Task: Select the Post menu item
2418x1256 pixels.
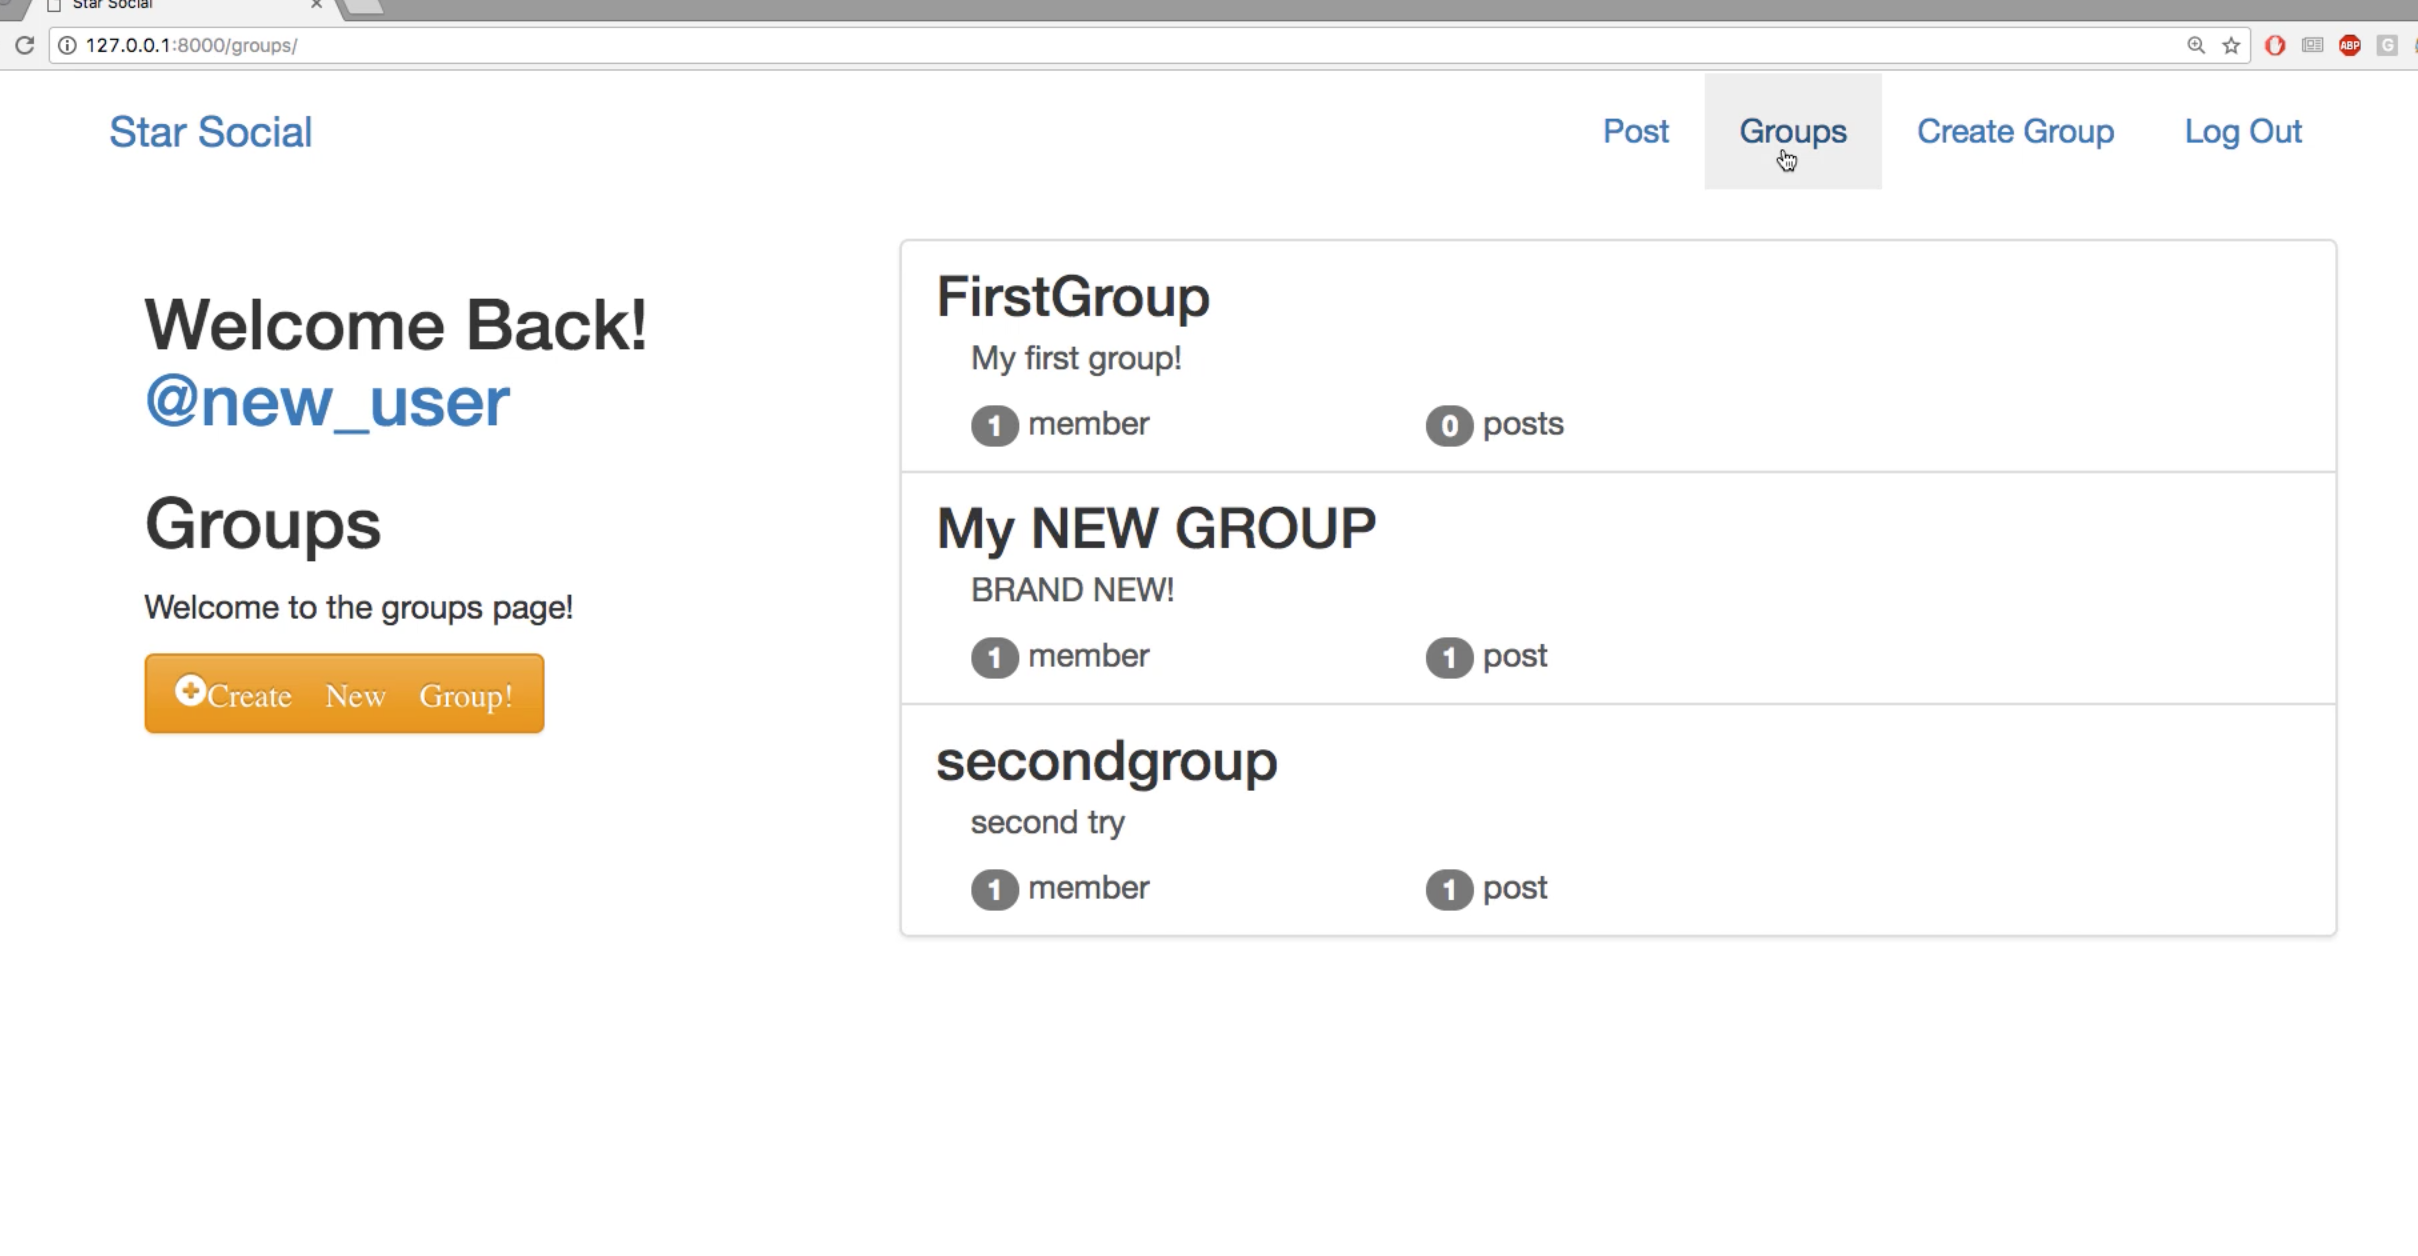Action: tap(1636, 131)
